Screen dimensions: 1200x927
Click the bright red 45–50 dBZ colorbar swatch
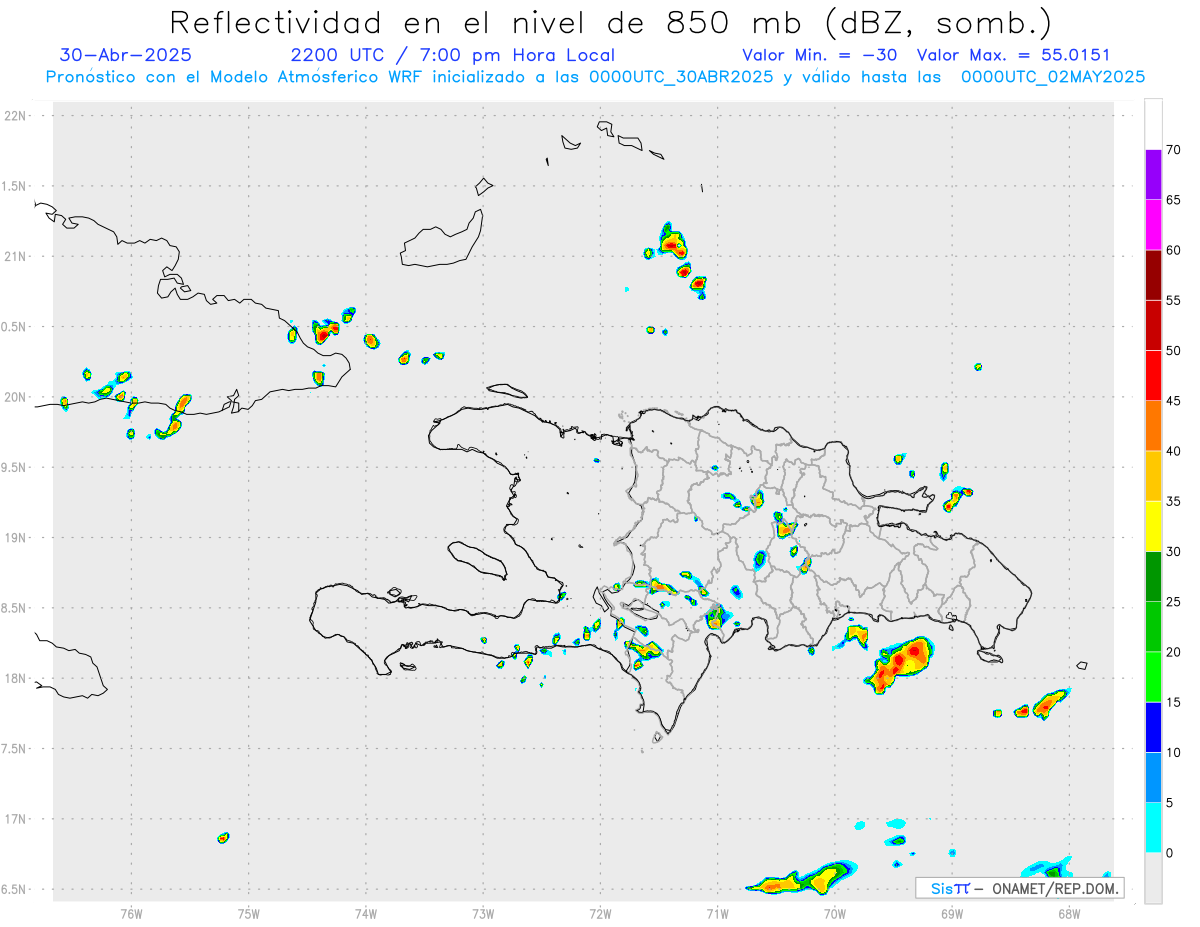click(x=1153, y=376)
